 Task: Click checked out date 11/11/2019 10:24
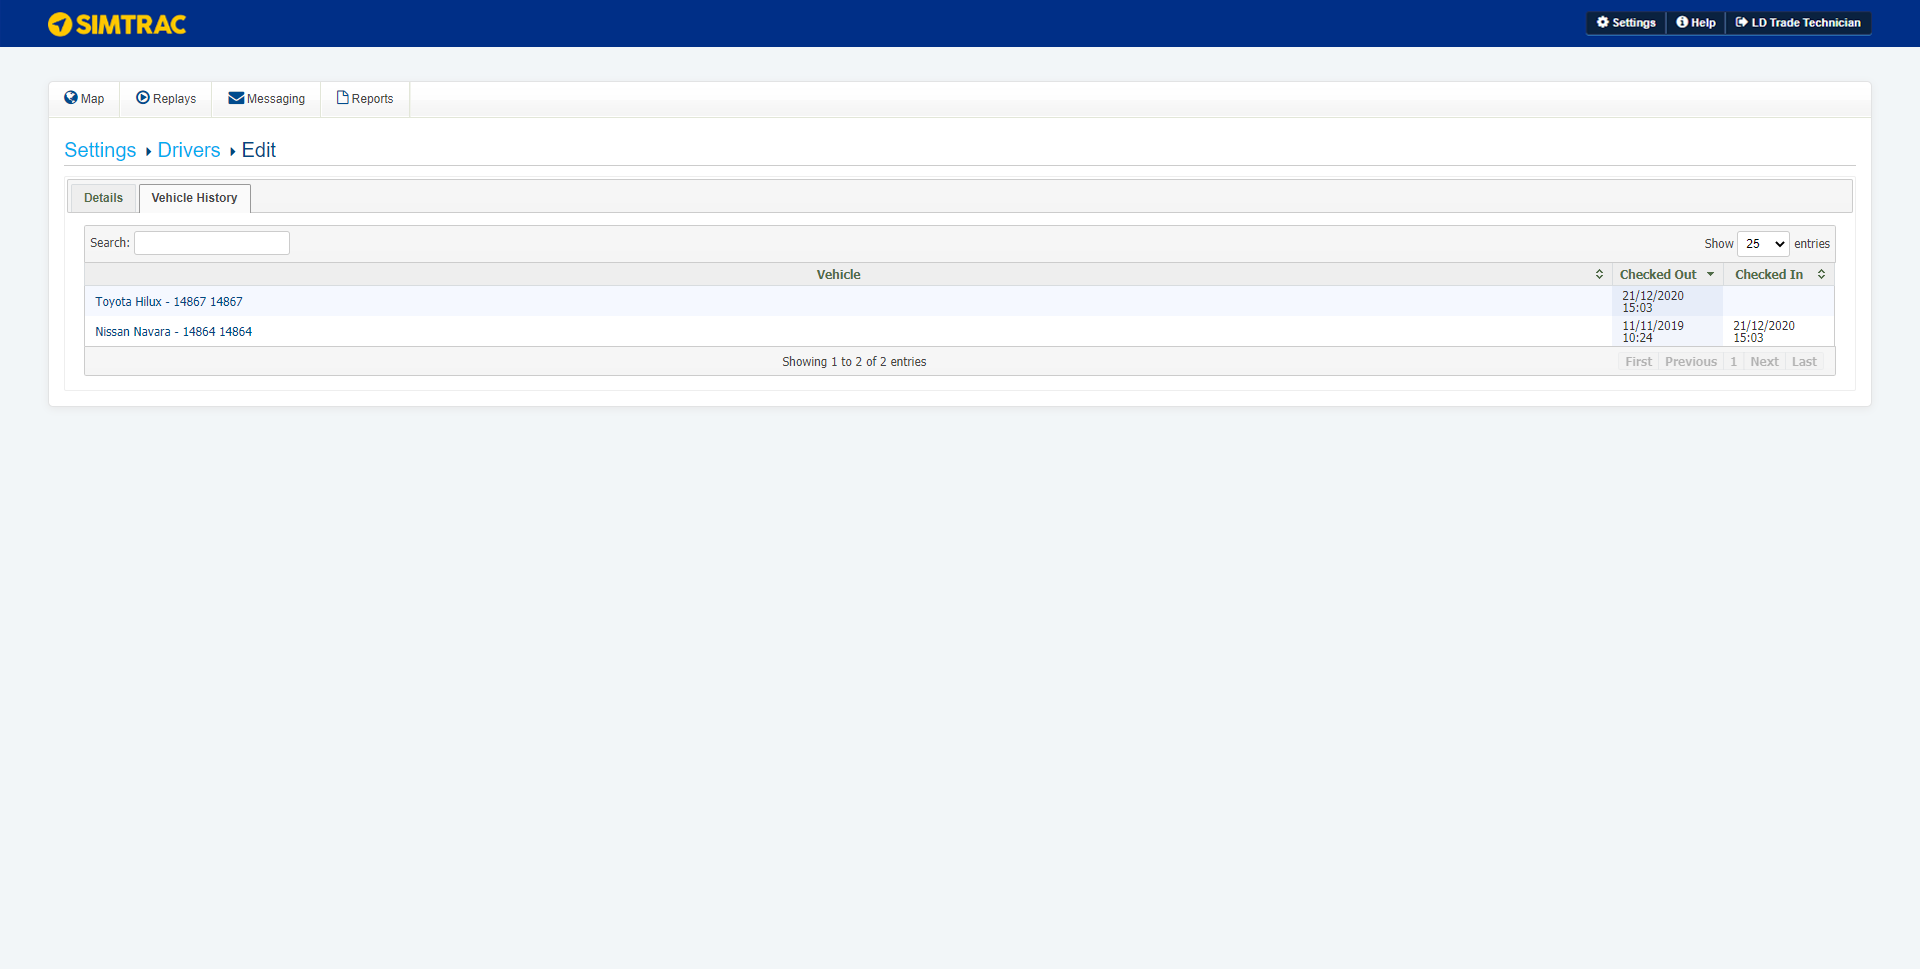1653,332
